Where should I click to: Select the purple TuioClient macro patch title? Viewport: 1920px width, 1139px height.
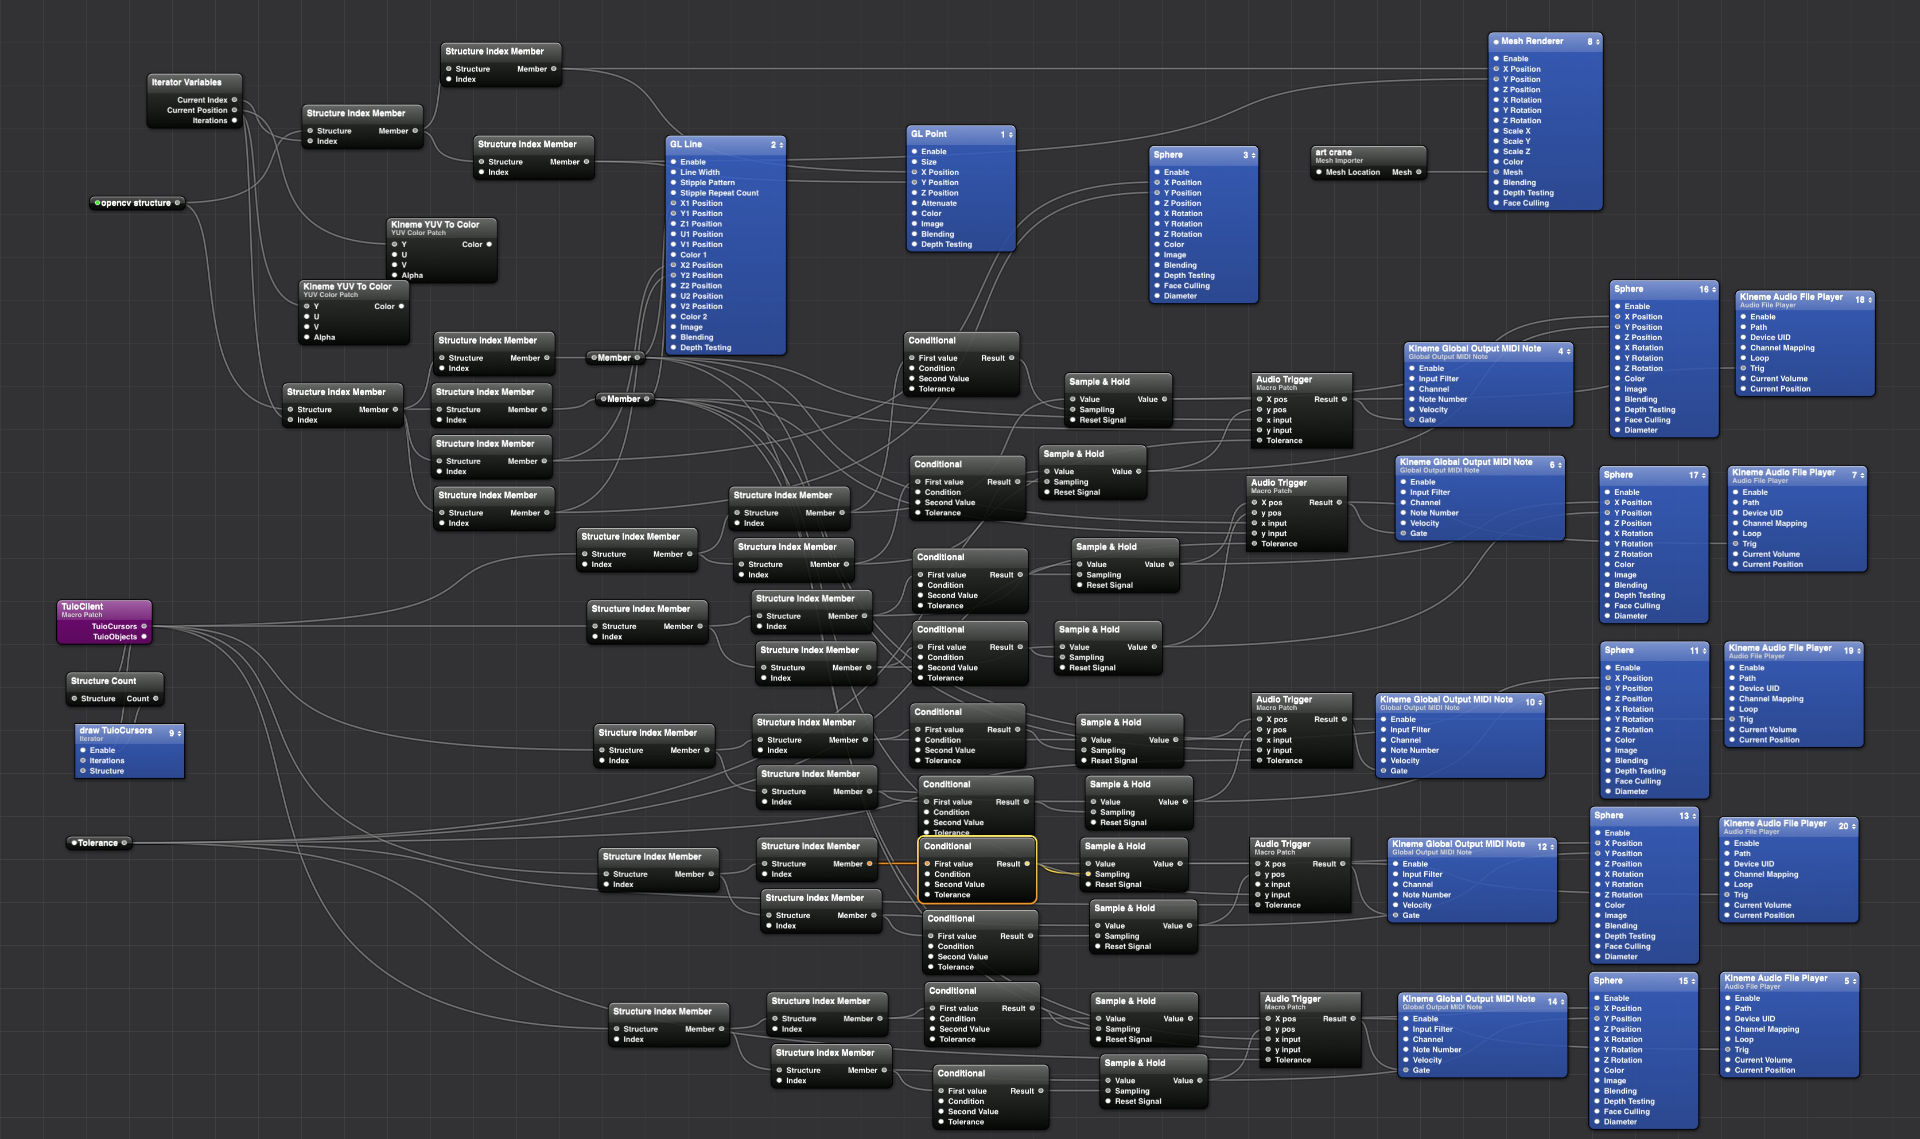click(x=83, y=607)
